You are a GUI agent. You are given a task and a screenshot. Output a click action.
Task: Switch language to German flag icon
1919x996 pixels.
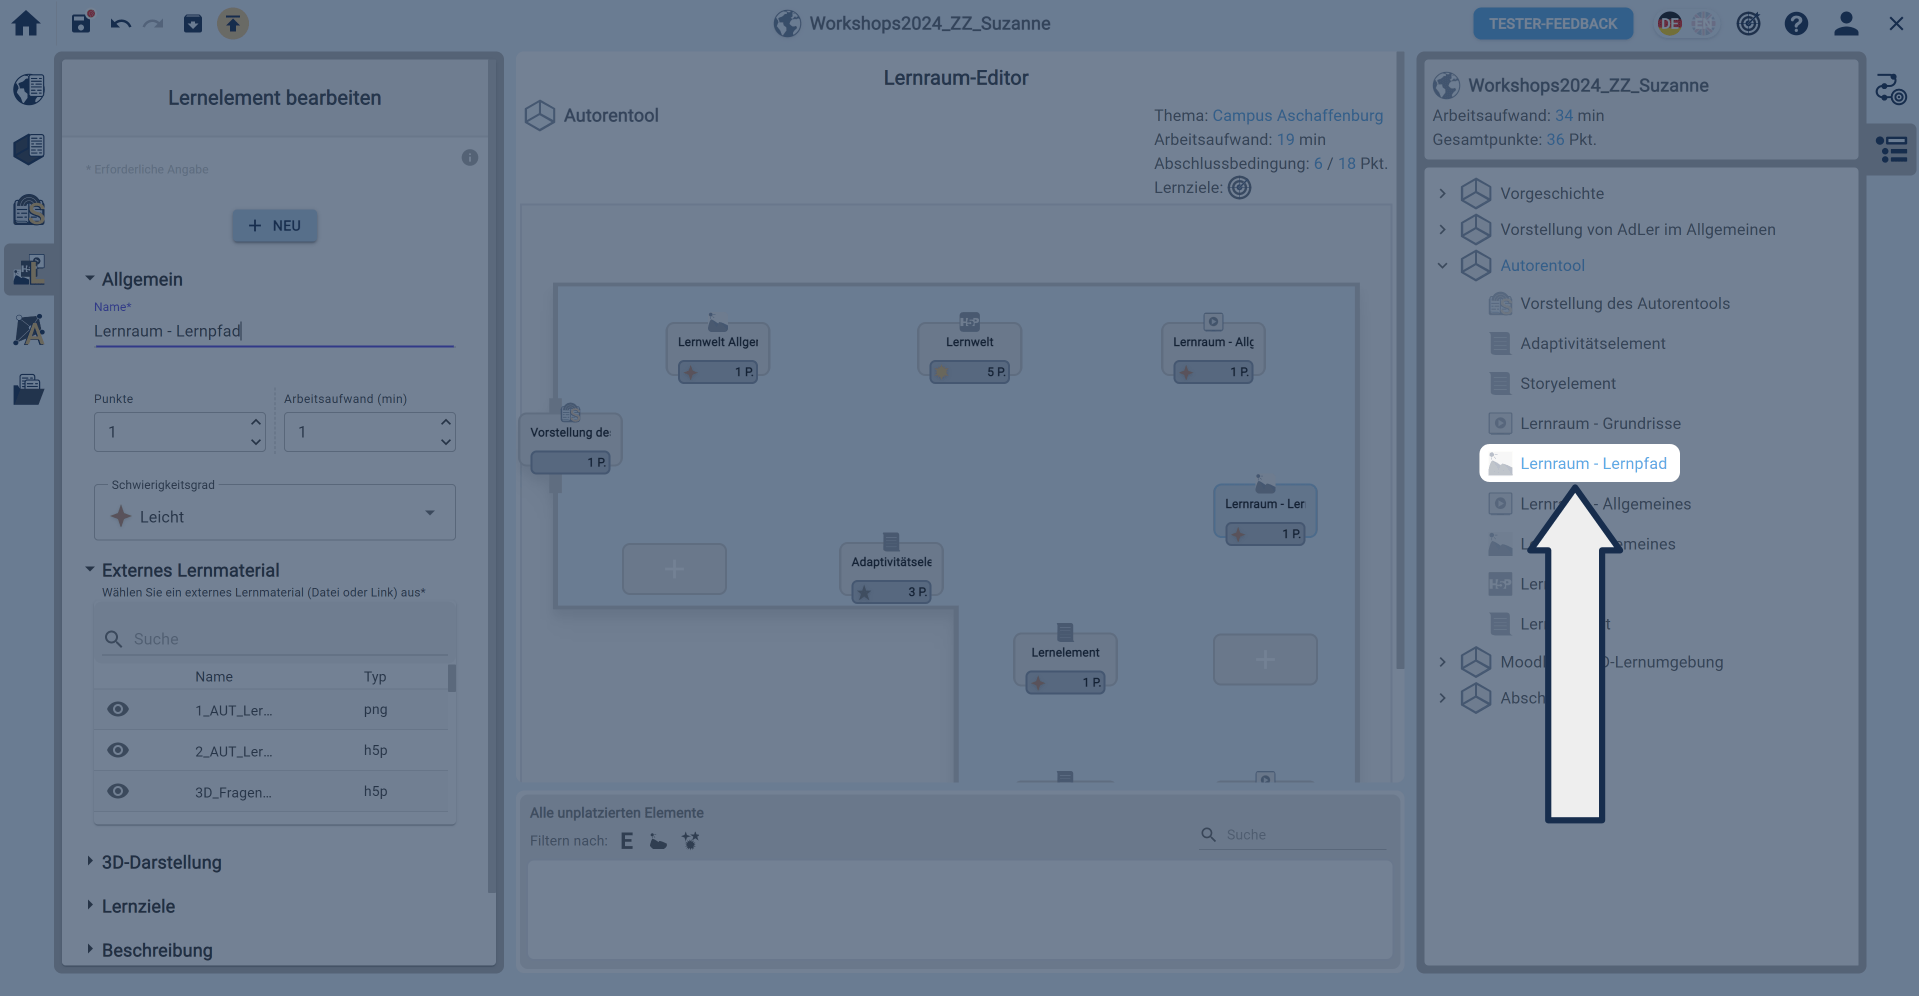pyautogui.click(x=1669, y=24)
